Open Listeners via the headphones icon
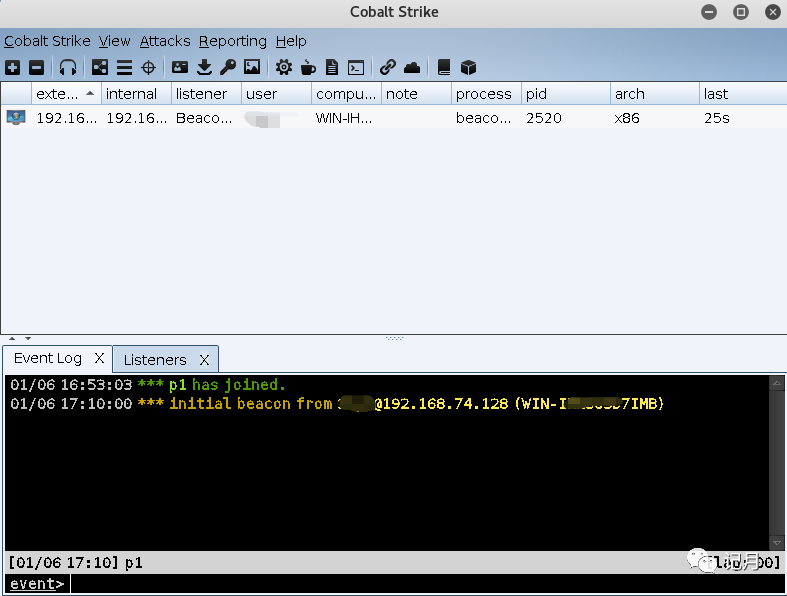Viewport: 787px width, 596px height. click(x=68, y=67)
